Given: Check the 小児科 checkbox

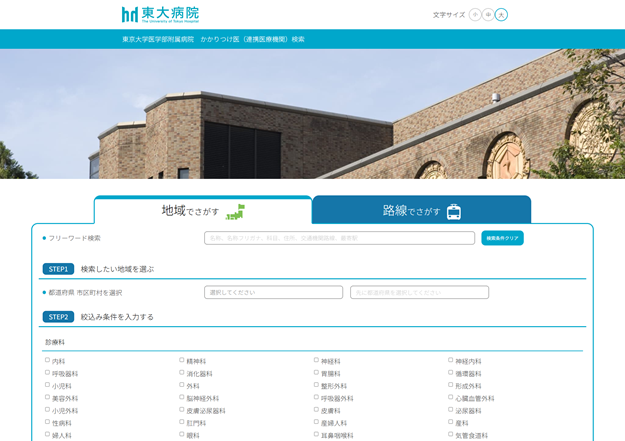Looking at the screenshot, I should 47,385.
